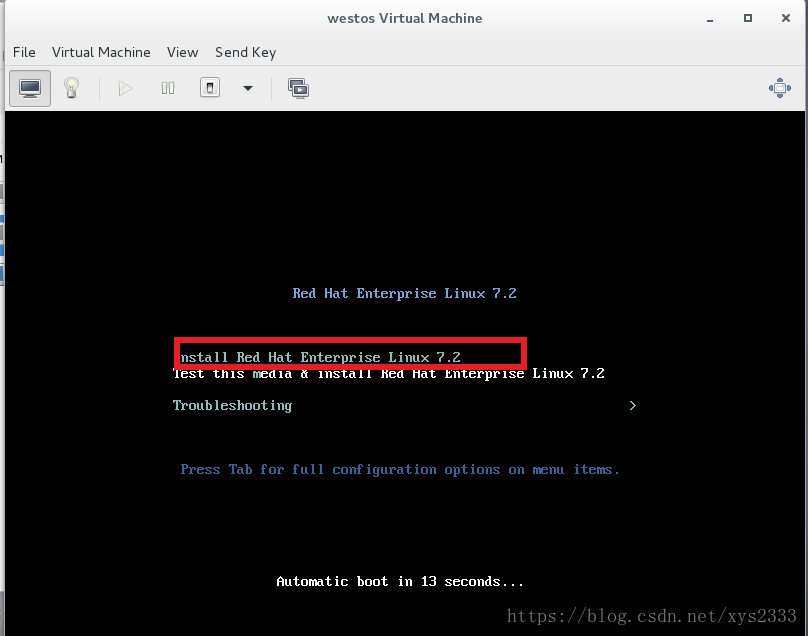Select Install Red Hat Enterprise Linux 7.2
This screenshot has width=808, height=636.
coord(319,357)
